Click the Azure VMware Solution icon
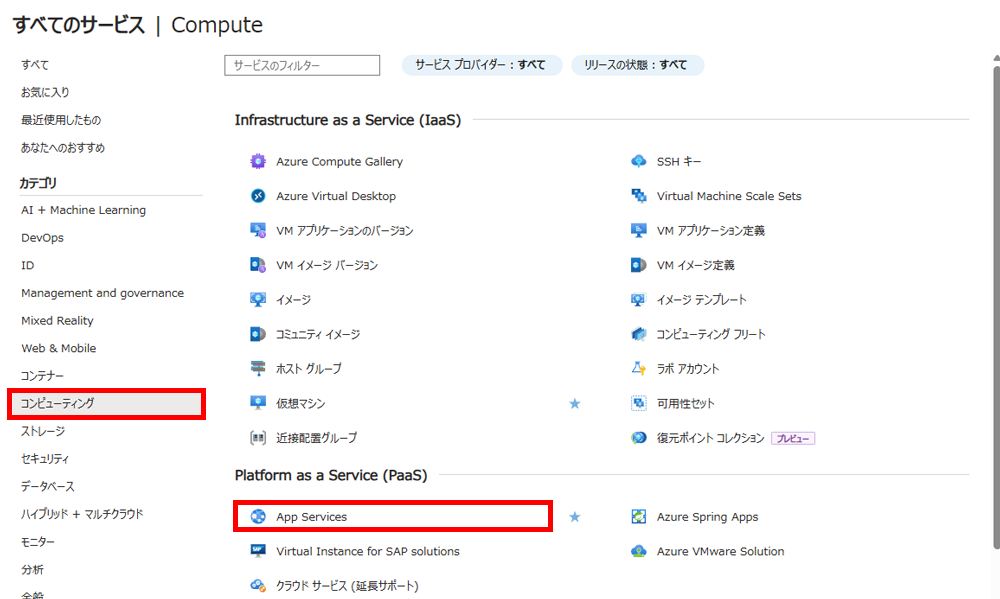This screenshot has width=1000, height=599. point(638,551)
